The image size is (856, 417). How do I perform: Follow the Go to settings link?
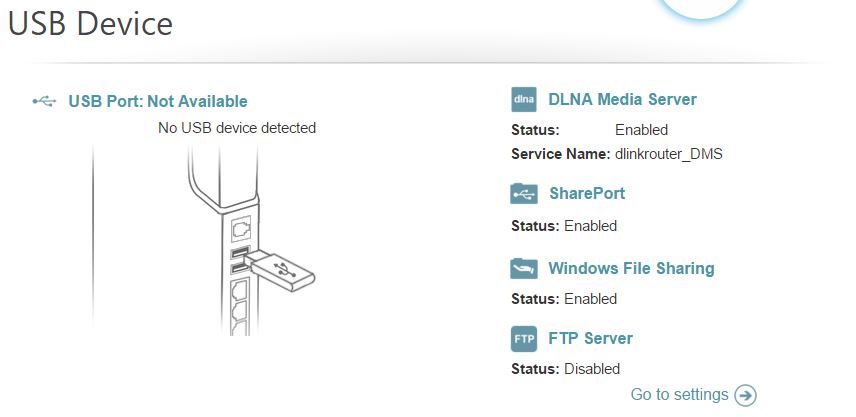pyautogui.click(x=680, y=395)
